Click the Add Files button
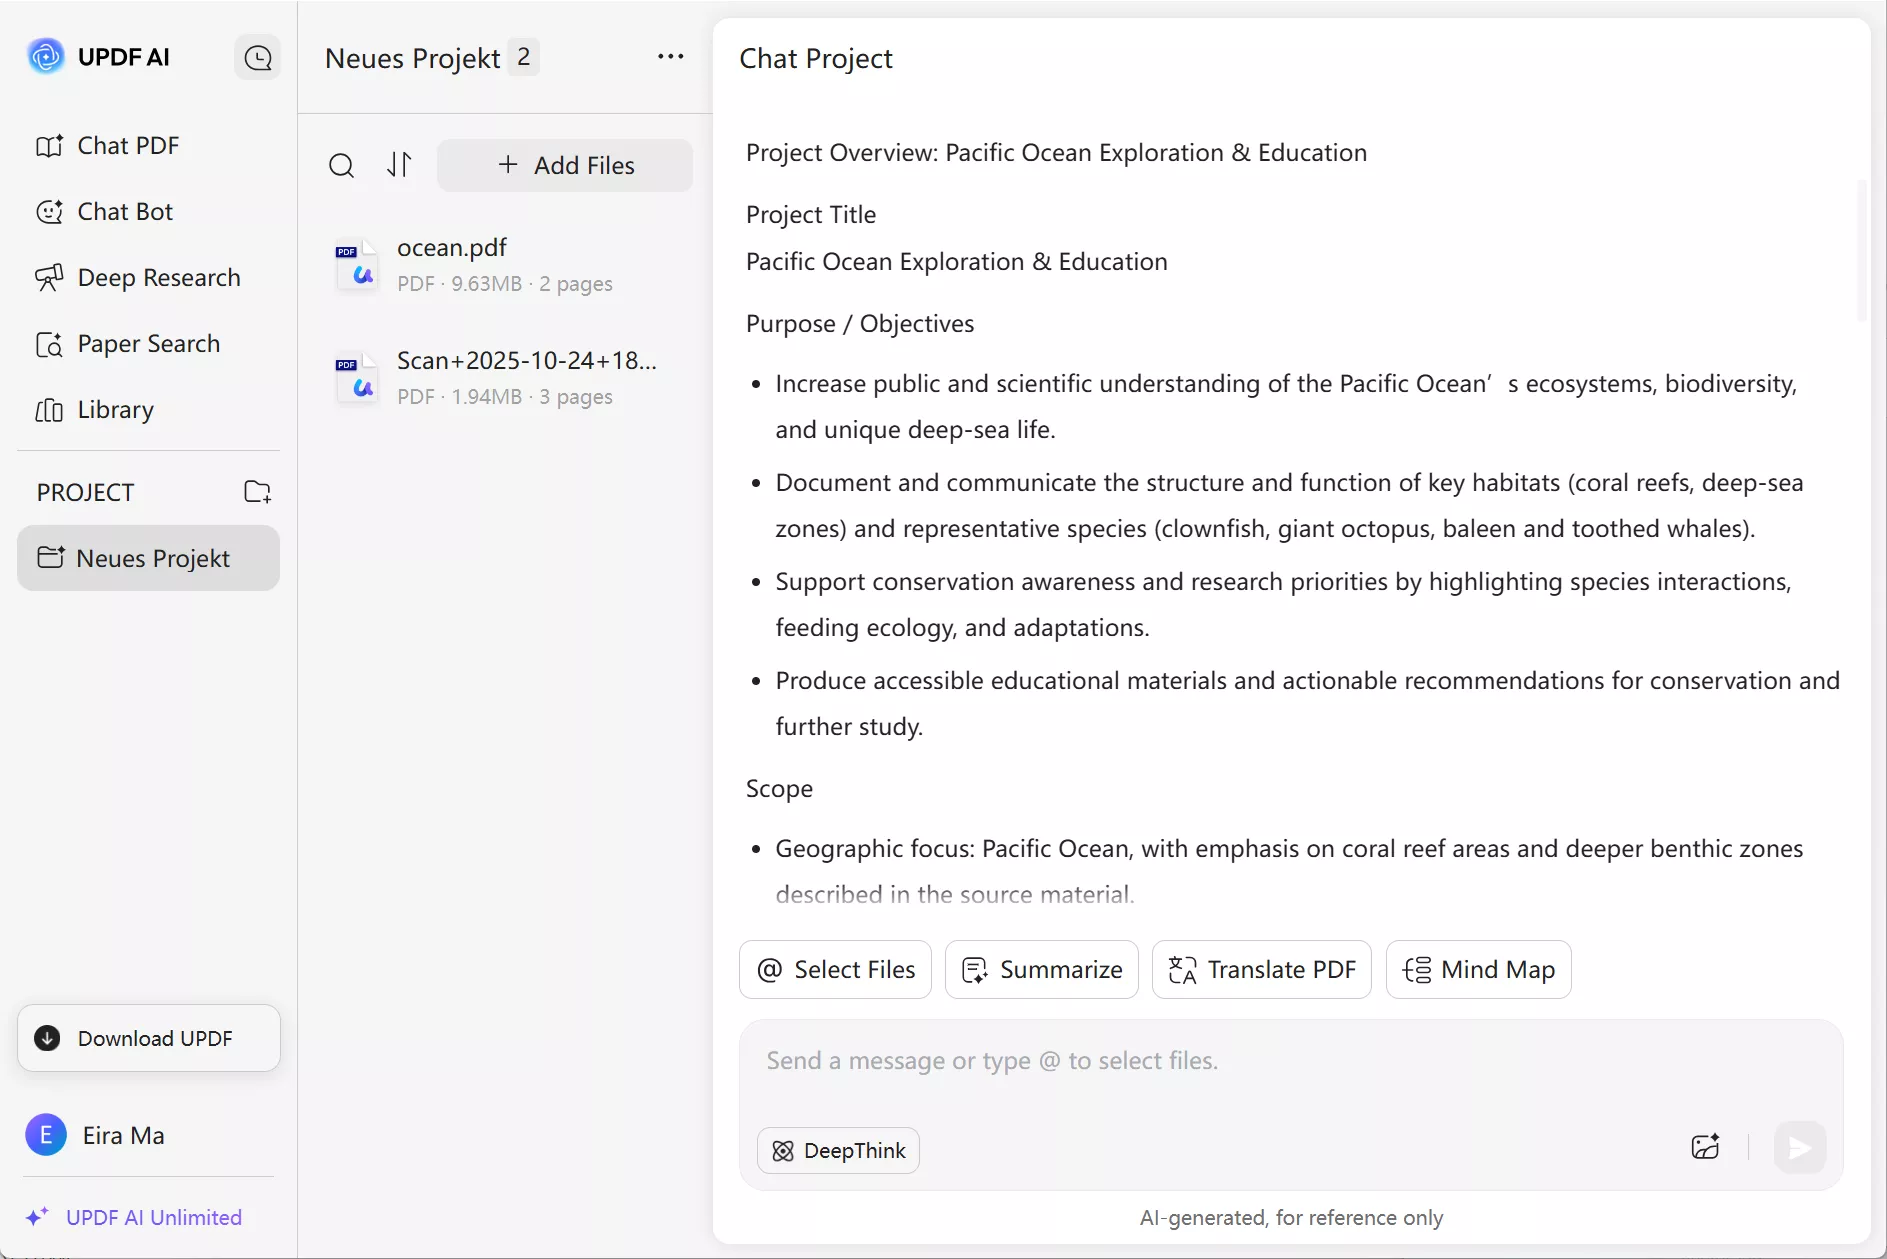Image resolution: width=1887 pixels, height=1259 pixels. [x=565, y=165]
